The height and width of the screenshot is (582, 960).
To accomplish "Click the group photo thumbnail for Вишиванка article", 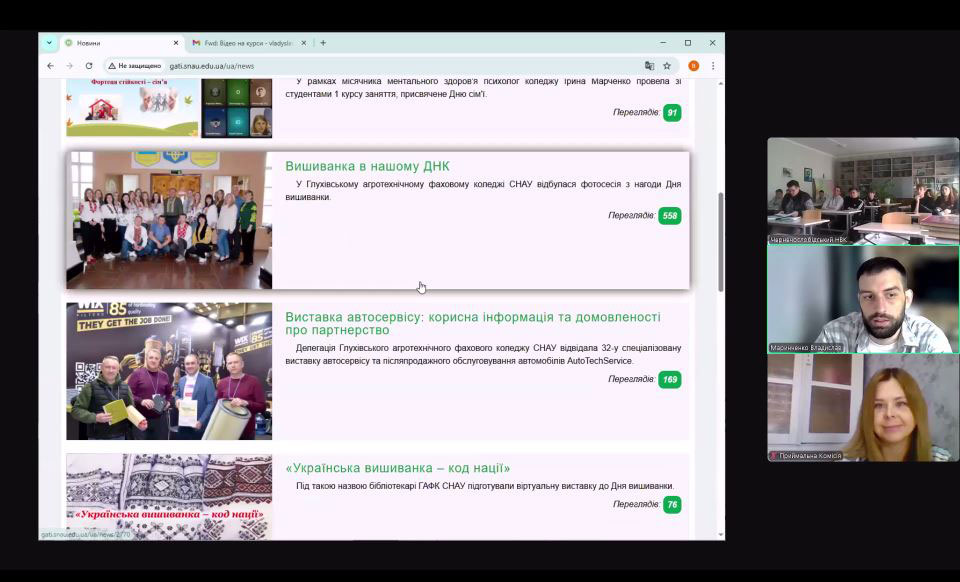I will [x=169, y=220].
